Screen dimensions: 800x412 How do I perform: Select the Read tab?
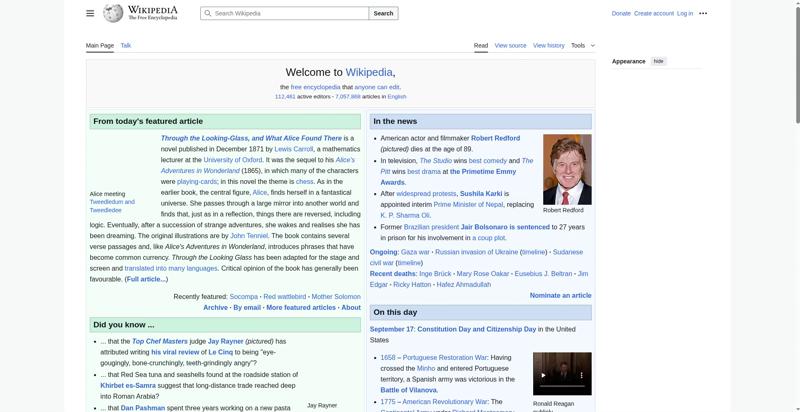(x=481, y=45)
